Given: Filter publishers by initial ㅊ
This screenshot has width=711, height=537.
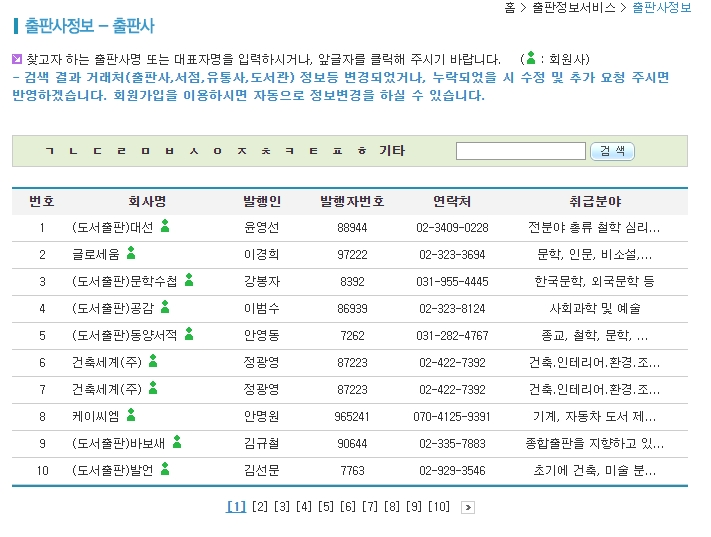Looking at the screenshot, I should [x=266, y=151].
